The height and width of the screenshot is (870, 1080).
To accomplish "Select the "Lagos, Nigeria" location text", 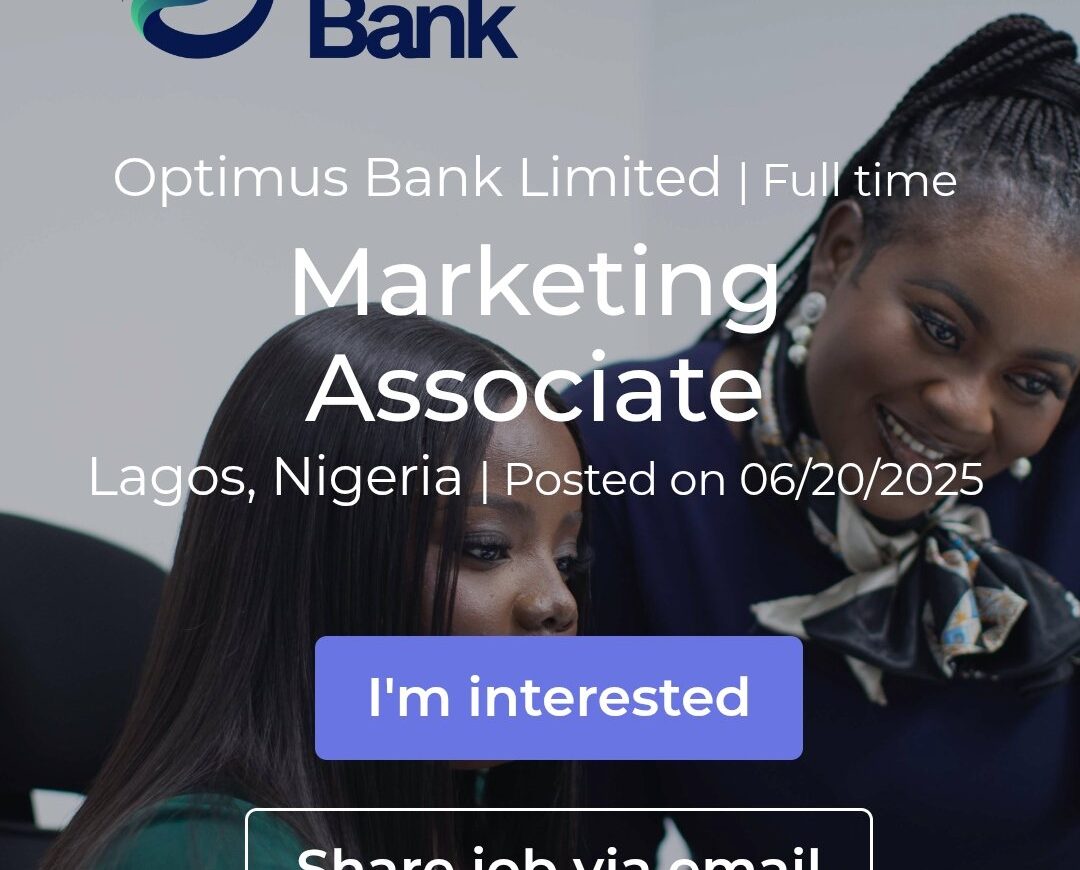I will tap(275, 477).
